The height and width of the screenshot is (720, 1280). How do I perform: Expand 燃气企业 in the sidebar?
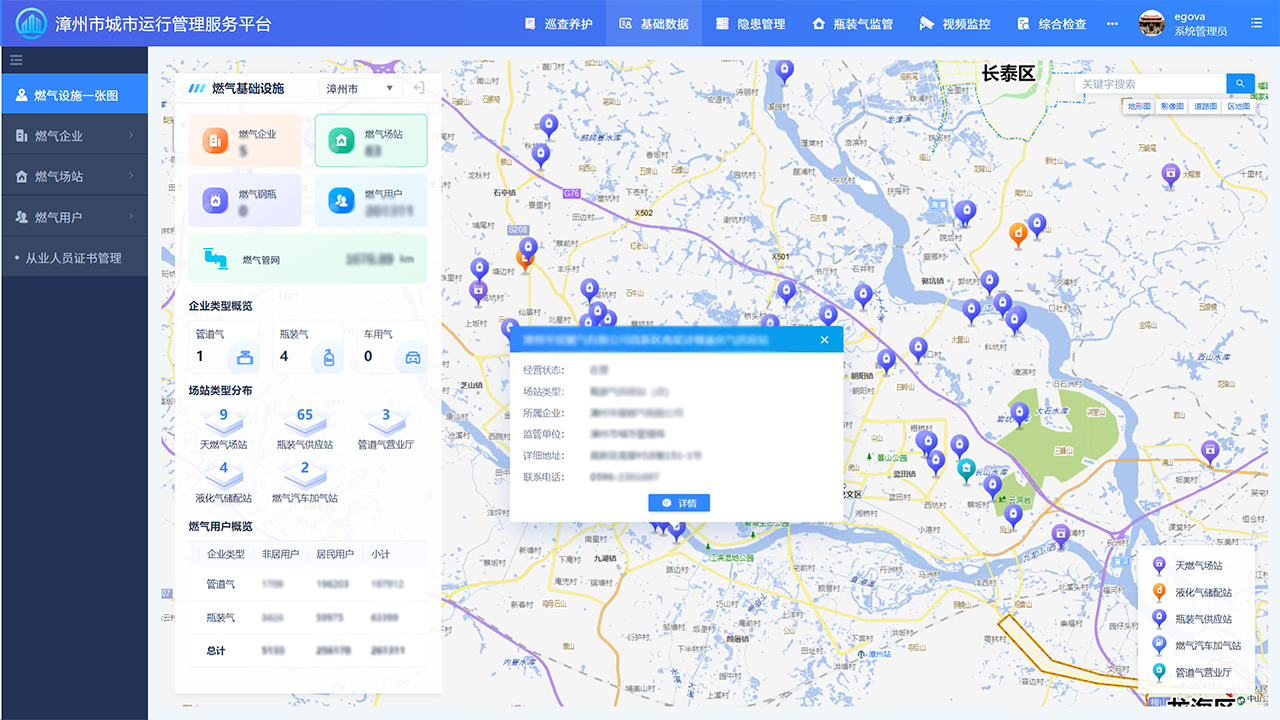(74, 136)
